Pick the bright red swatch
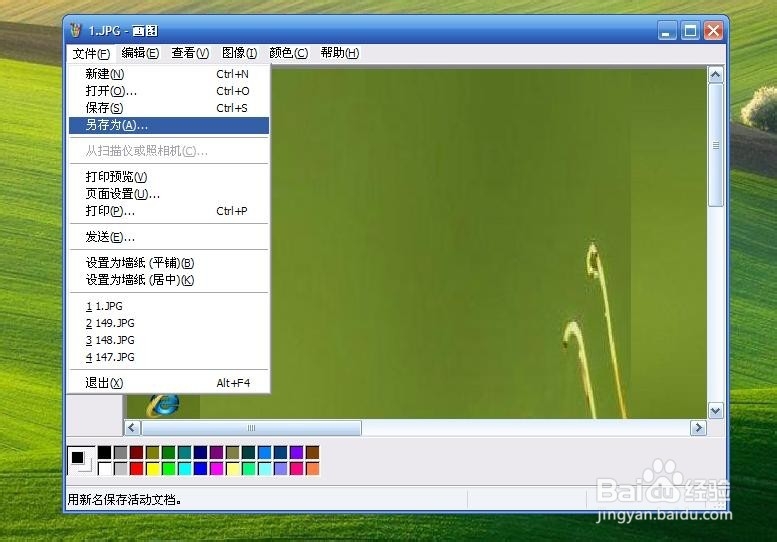Screen dimensions: 777x542 pyautogui.click(x=136, y=468)
